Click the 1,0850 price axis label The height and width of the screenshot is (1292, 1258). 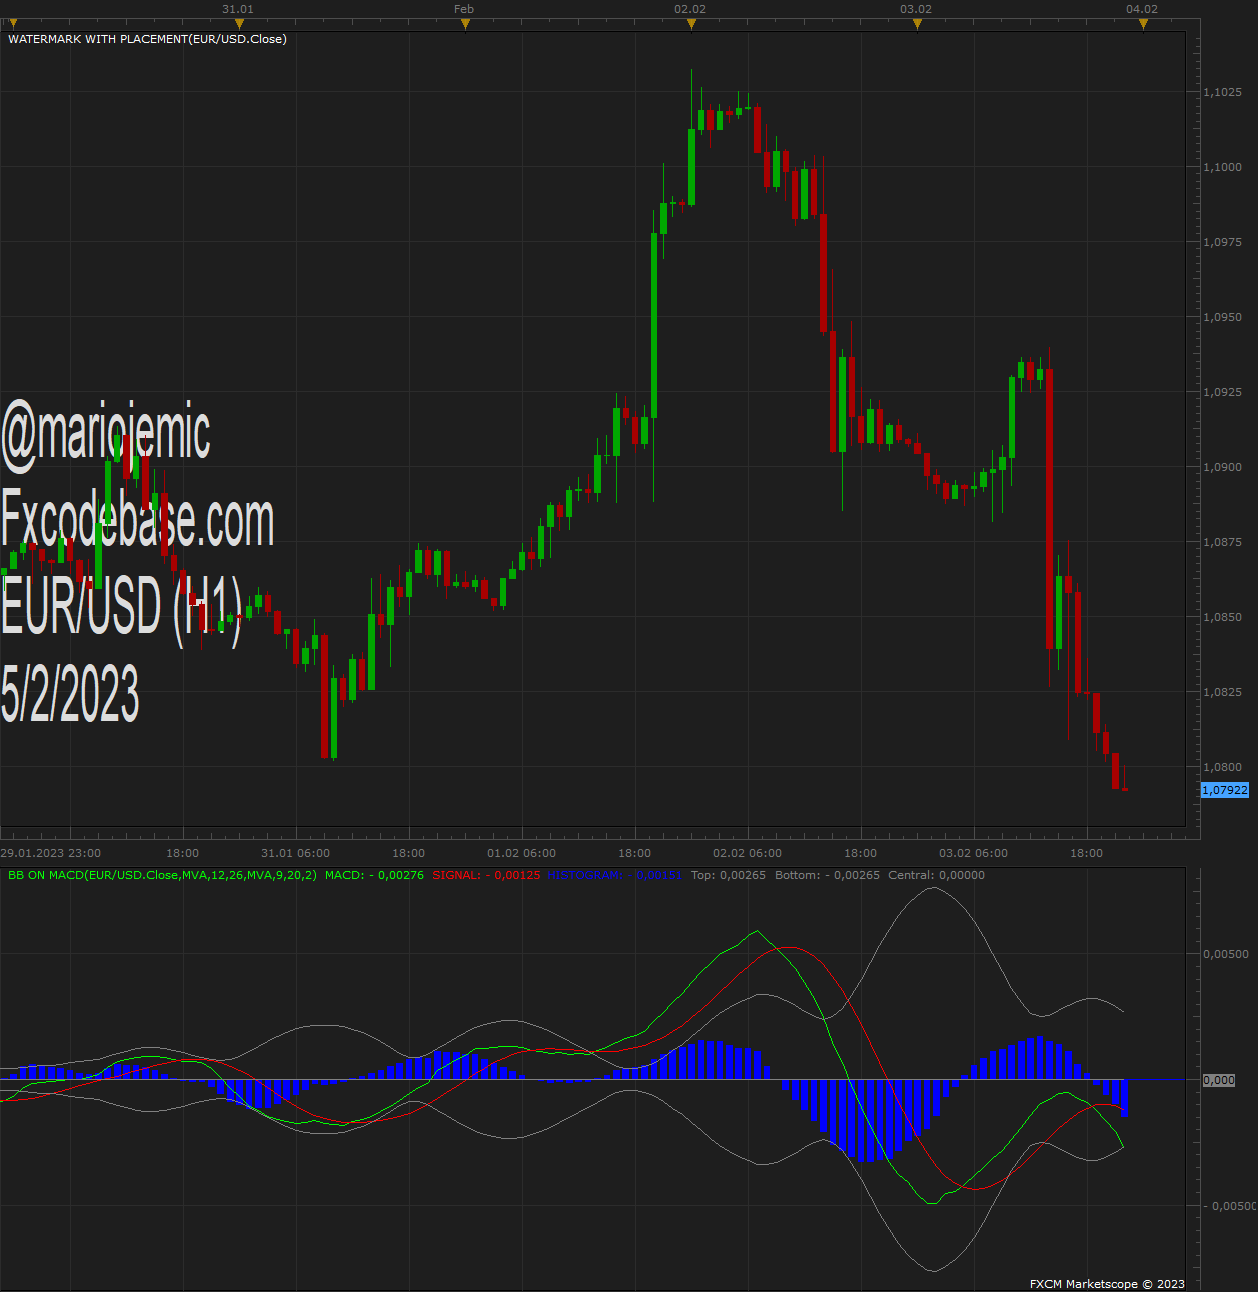click(1222, 617)
